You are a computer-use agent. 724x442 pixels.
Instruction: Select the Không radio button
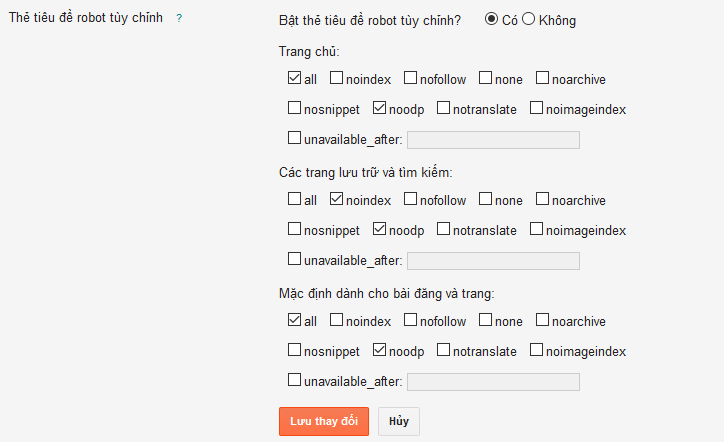click(529, 19)
